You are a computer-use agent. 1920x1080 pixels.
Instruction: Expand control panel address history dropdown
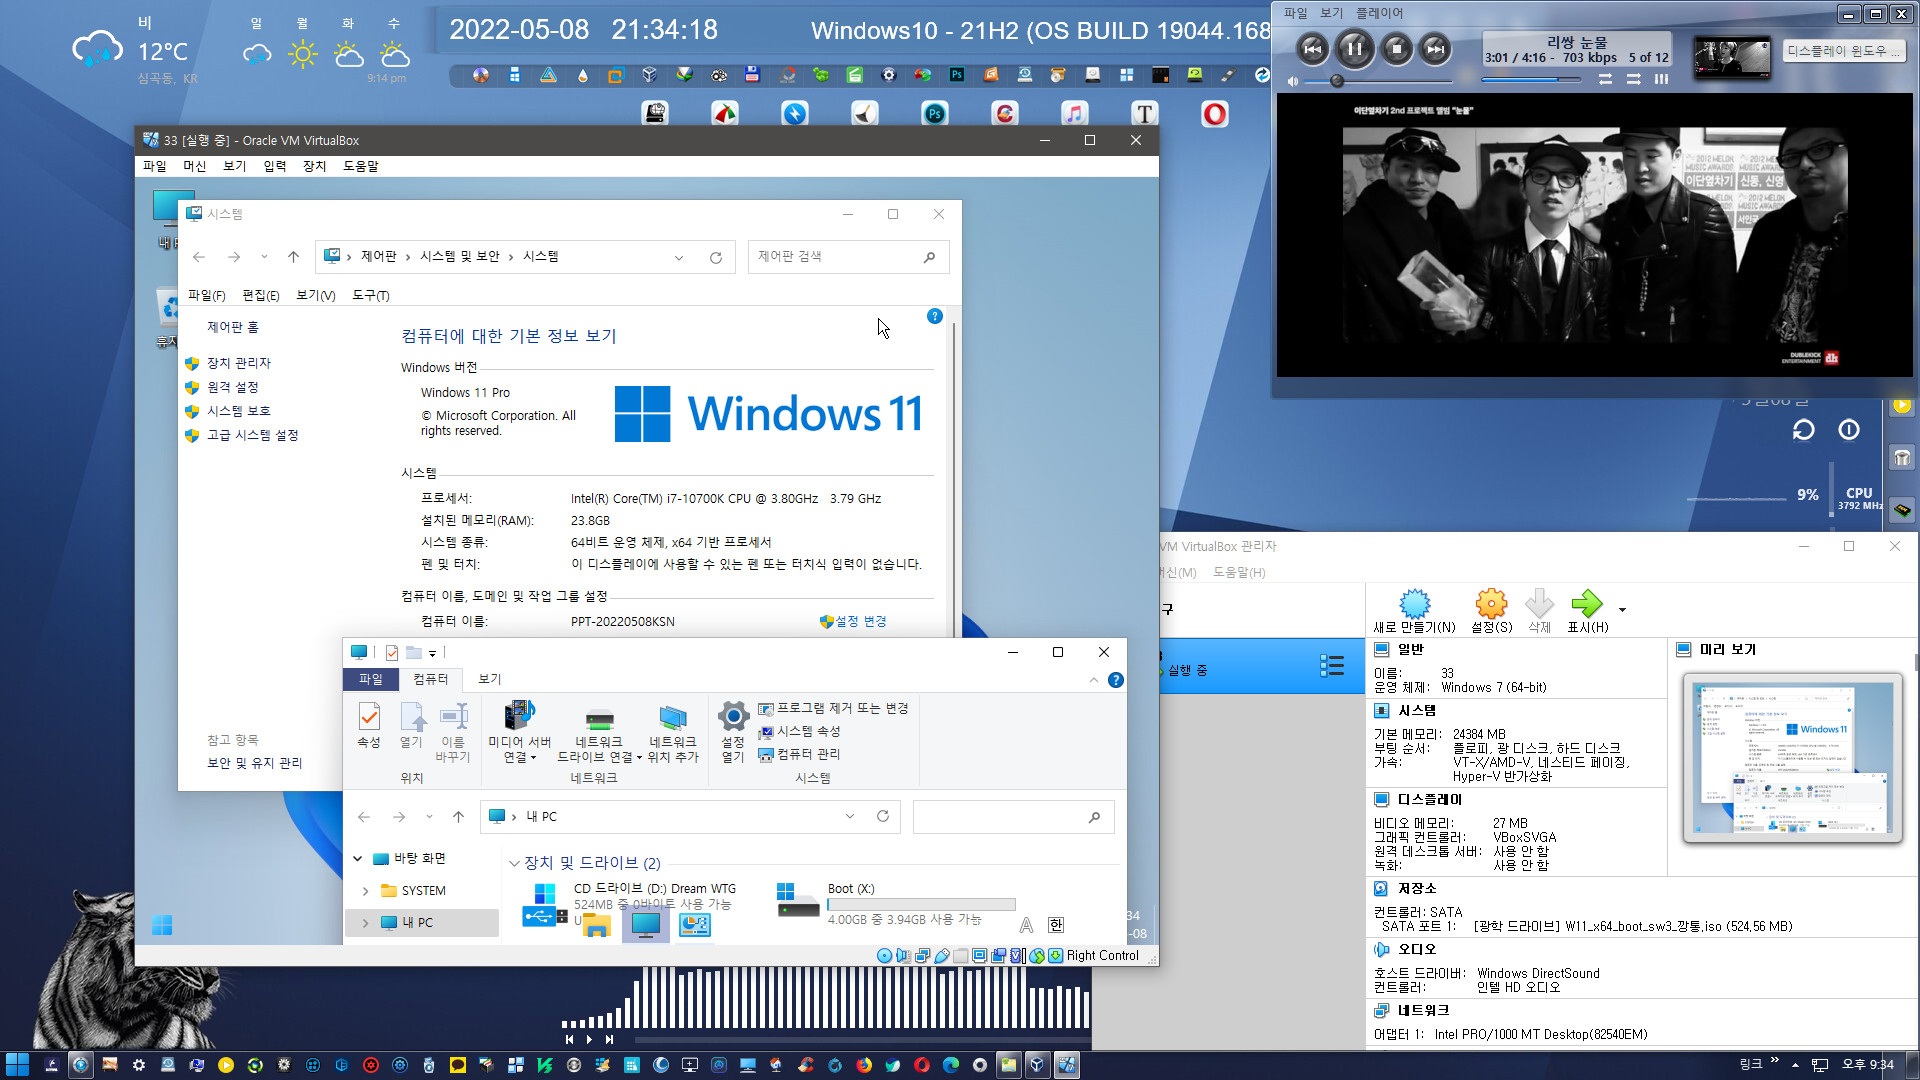pos(679,257)
